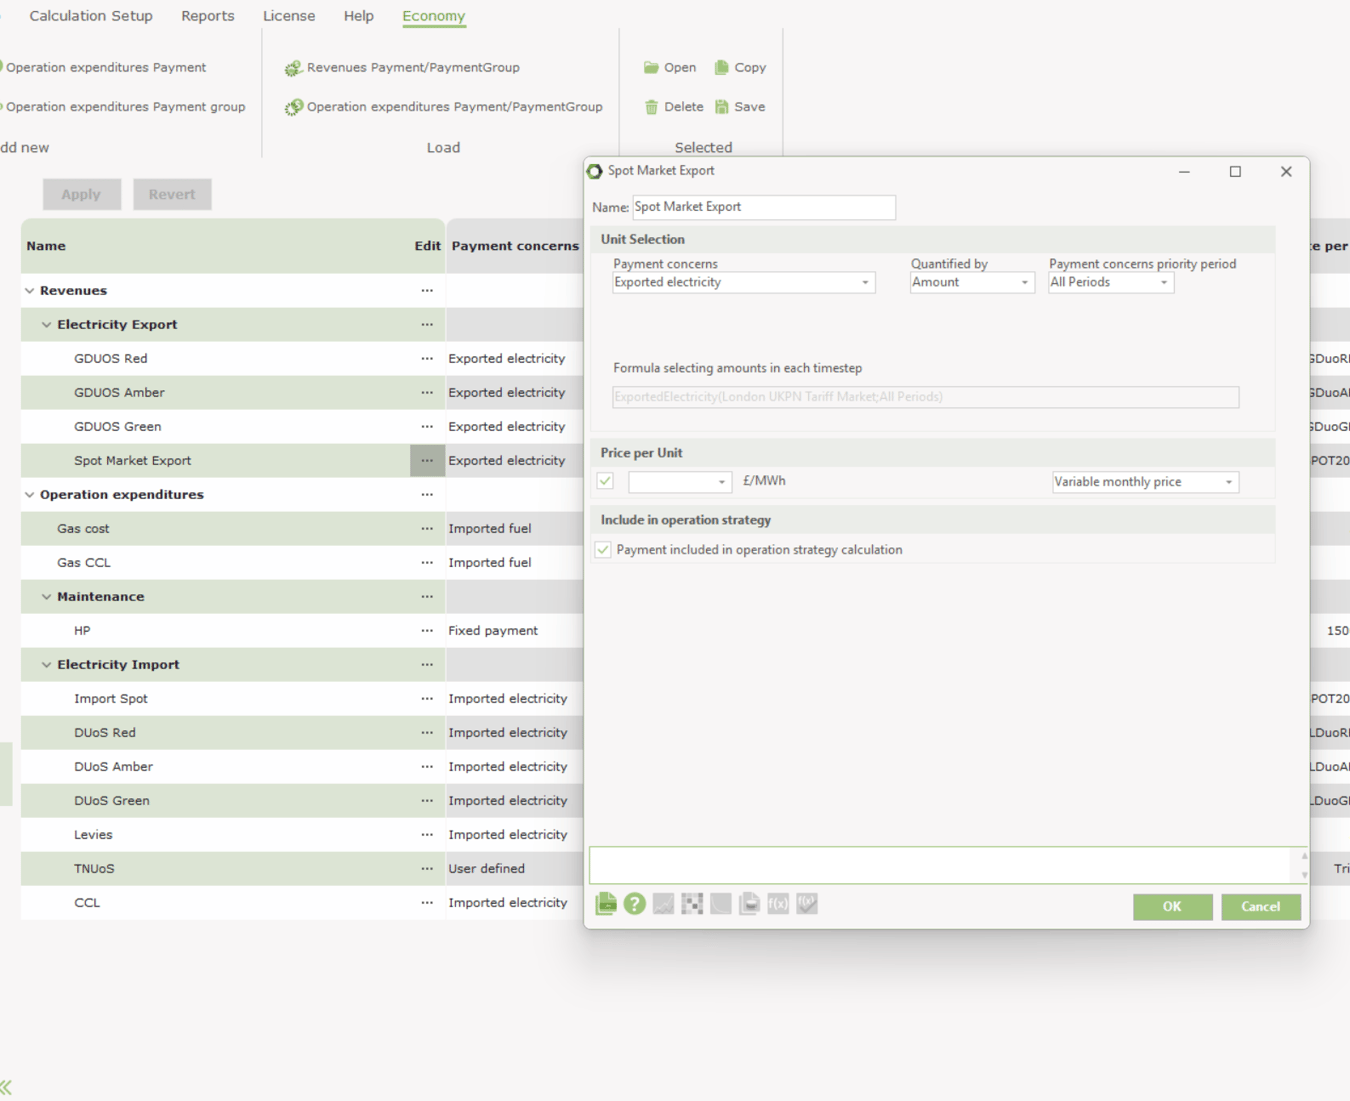The height and width of the screenshot is (1101, 1350).
Task: Click the Delete trash icon
Action: pos(651,107)
